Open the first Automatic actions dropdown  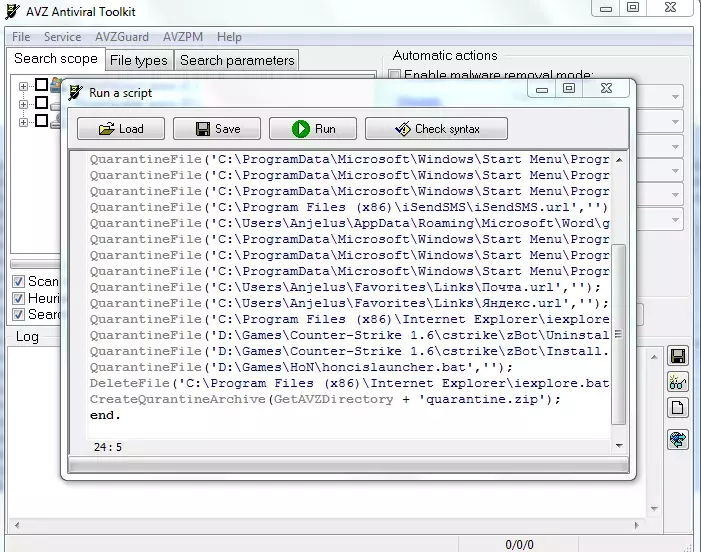coord(675,97)
